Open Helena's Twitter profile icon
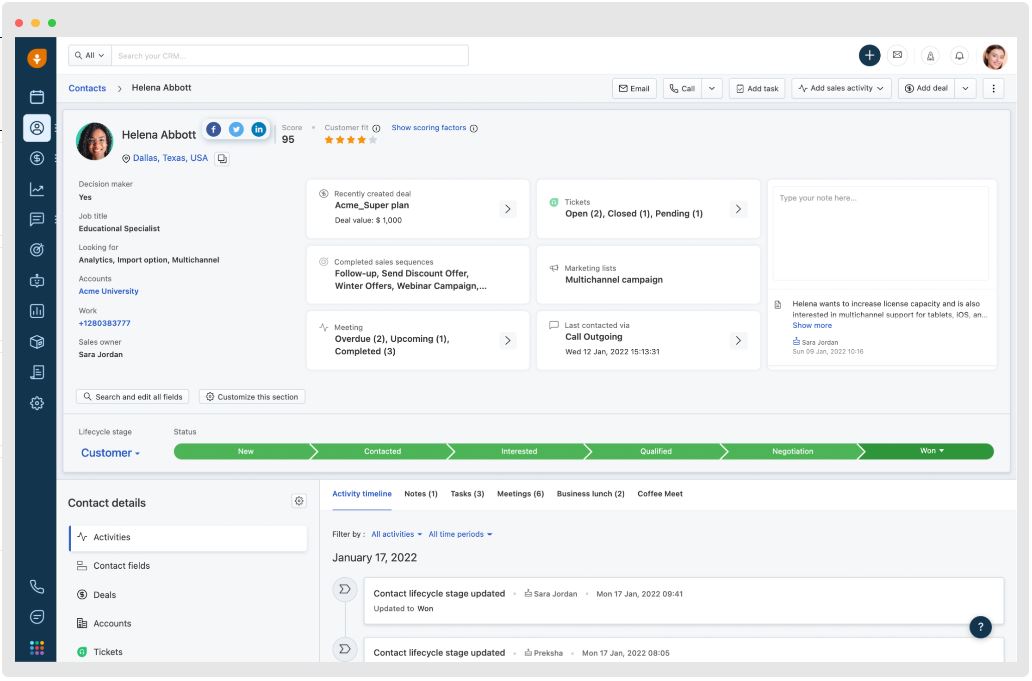Viewport: 1032px width, 681px height. click(x=236, y=130)
